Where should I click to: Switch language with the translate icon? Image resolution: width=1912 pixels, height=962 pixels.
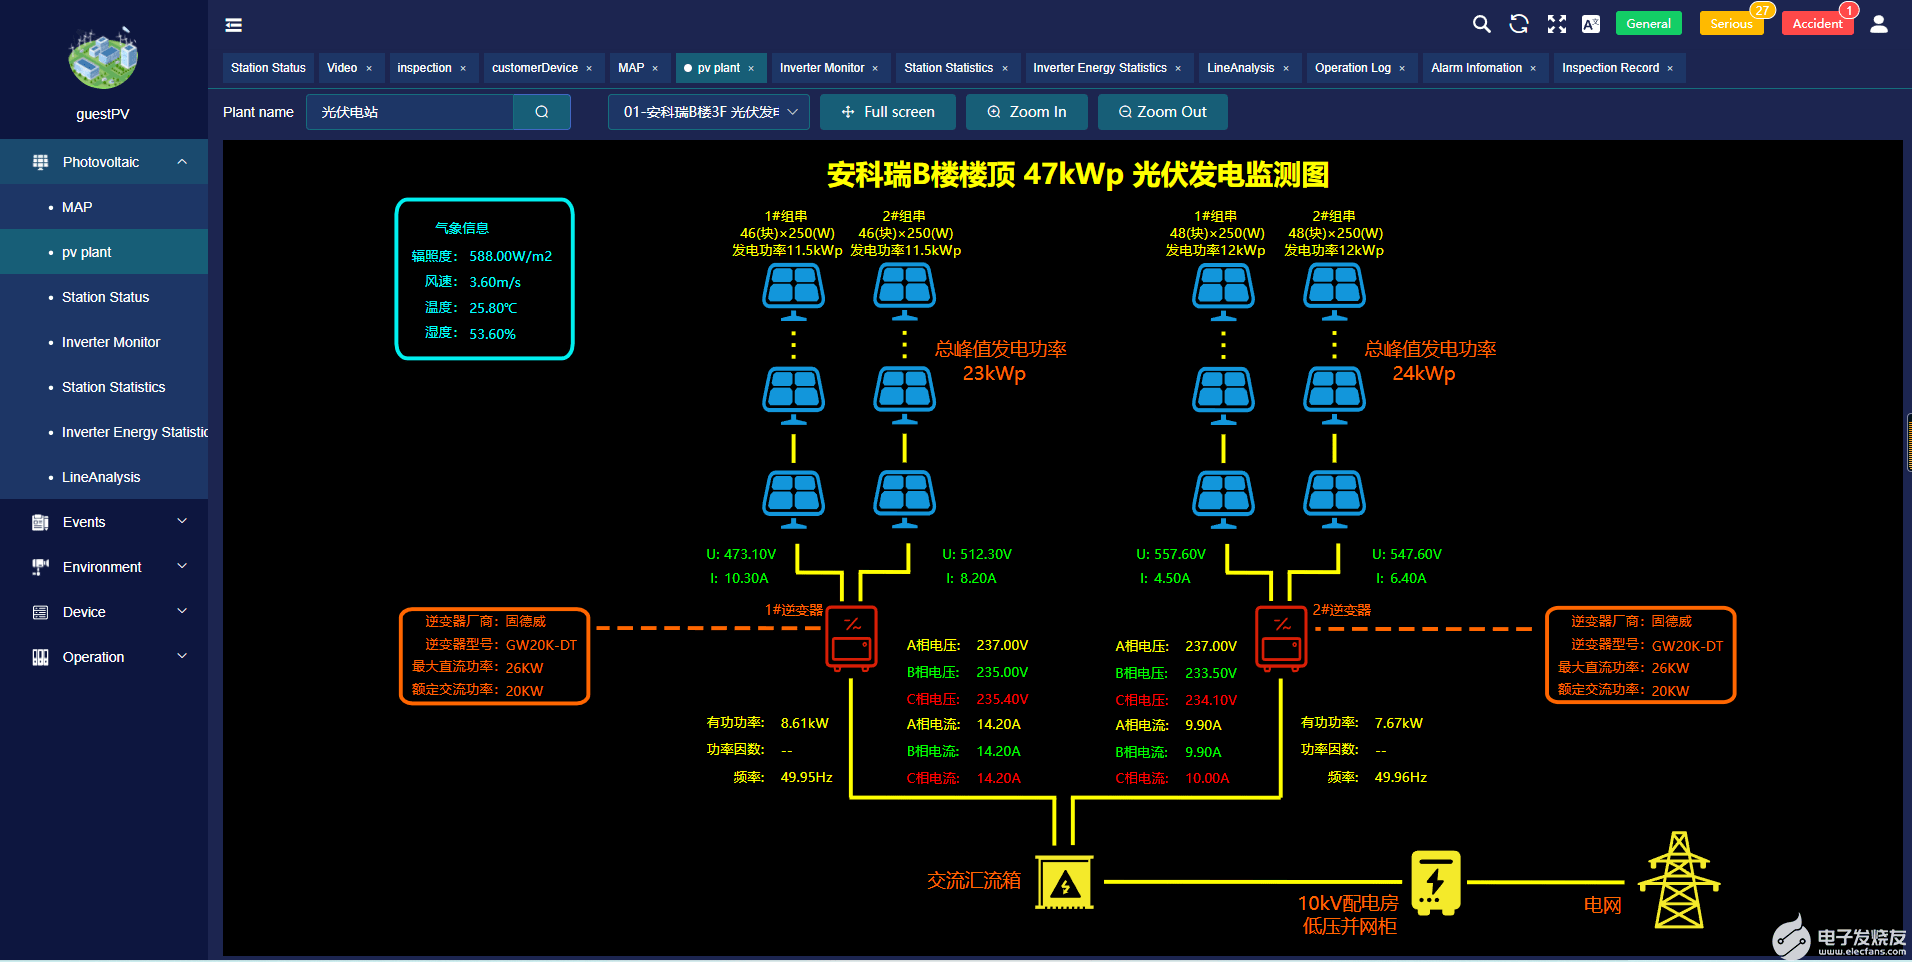tap(1591, 24)
